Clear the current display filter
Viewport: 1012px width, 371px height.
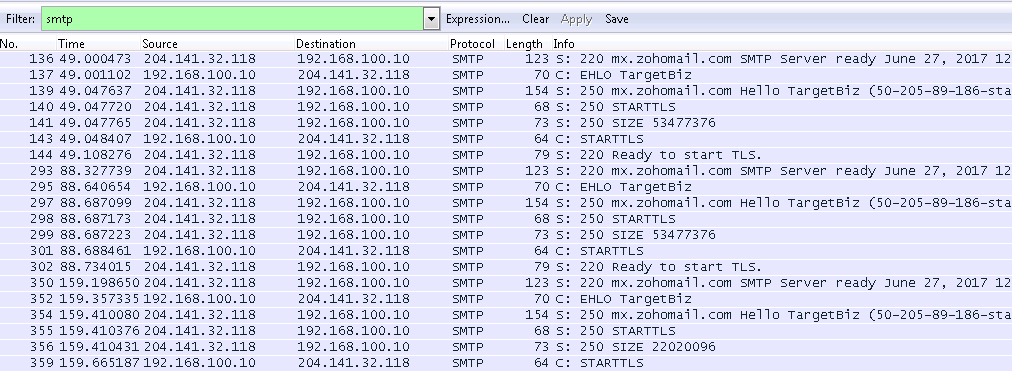[536, 19]
